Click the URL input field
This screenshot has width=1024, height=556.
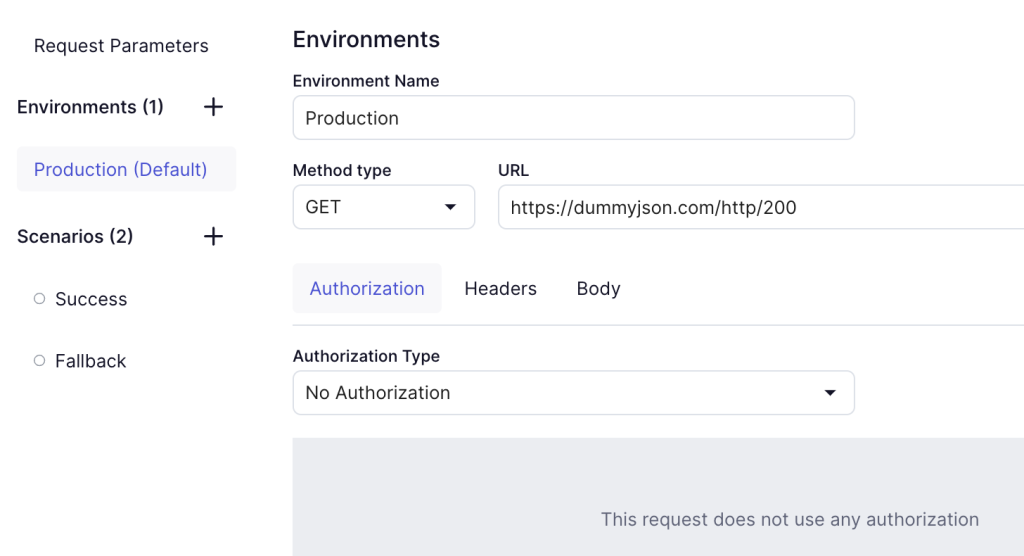click(761, 207)
